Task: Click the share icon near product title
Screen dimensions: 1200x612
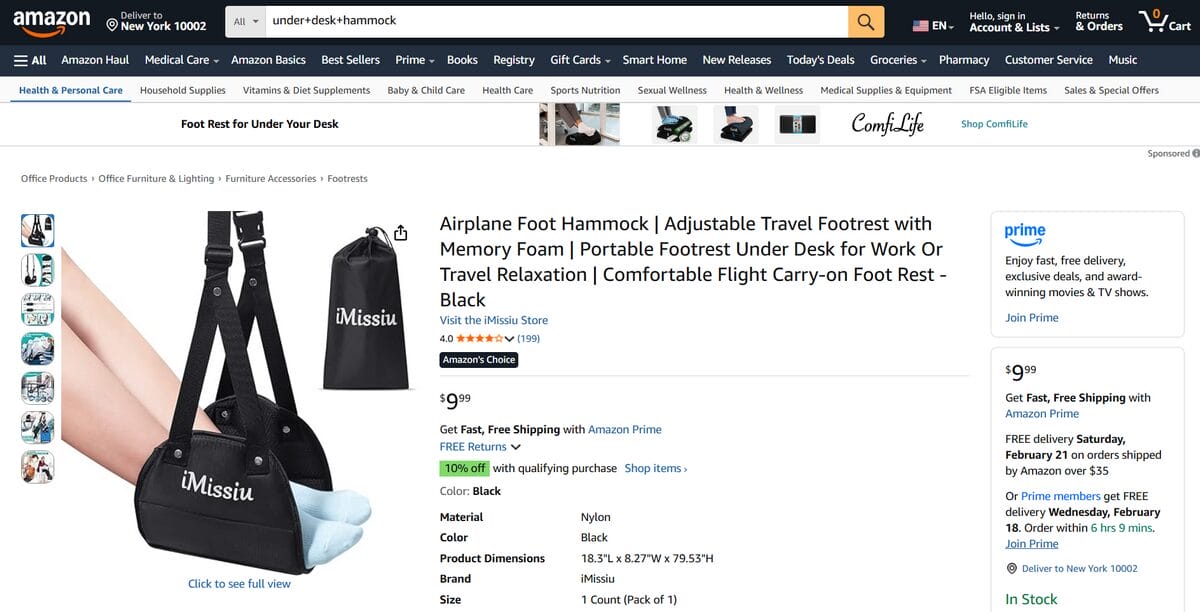Action: click(x=401, y=231)
